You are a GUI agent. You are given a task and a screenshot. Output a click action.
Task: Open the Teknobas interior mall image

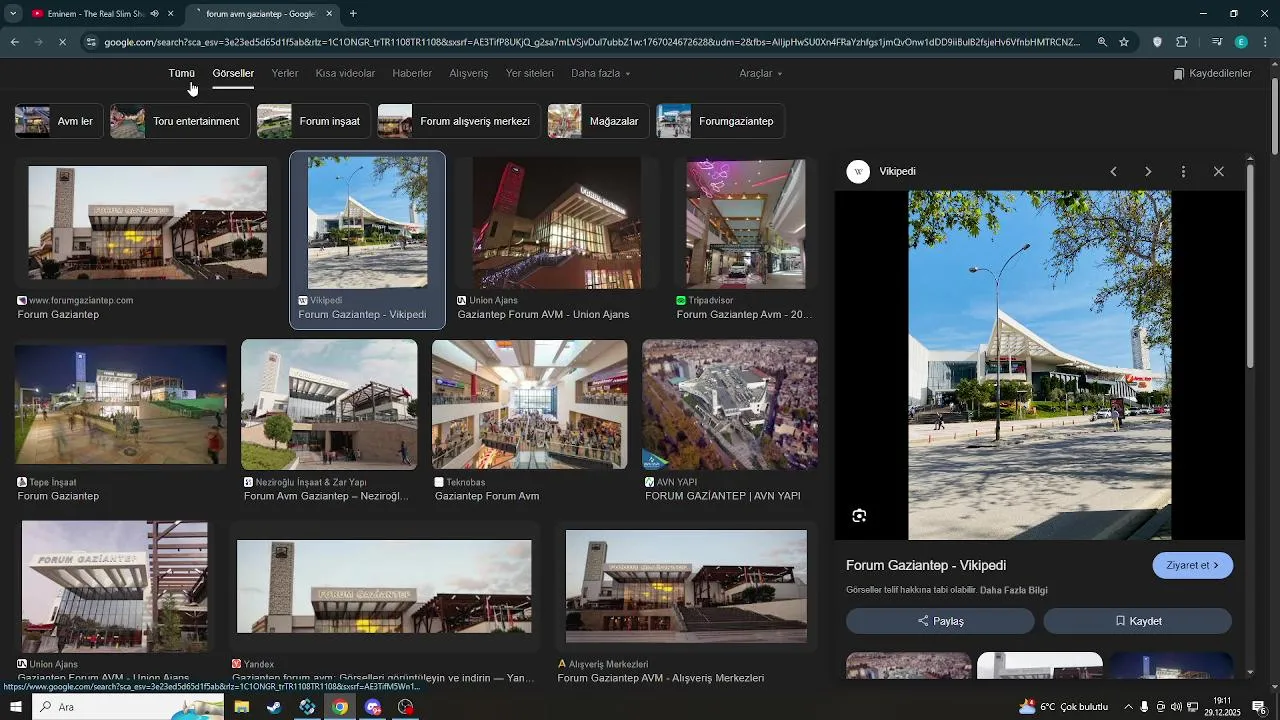[x=529, y=404]
